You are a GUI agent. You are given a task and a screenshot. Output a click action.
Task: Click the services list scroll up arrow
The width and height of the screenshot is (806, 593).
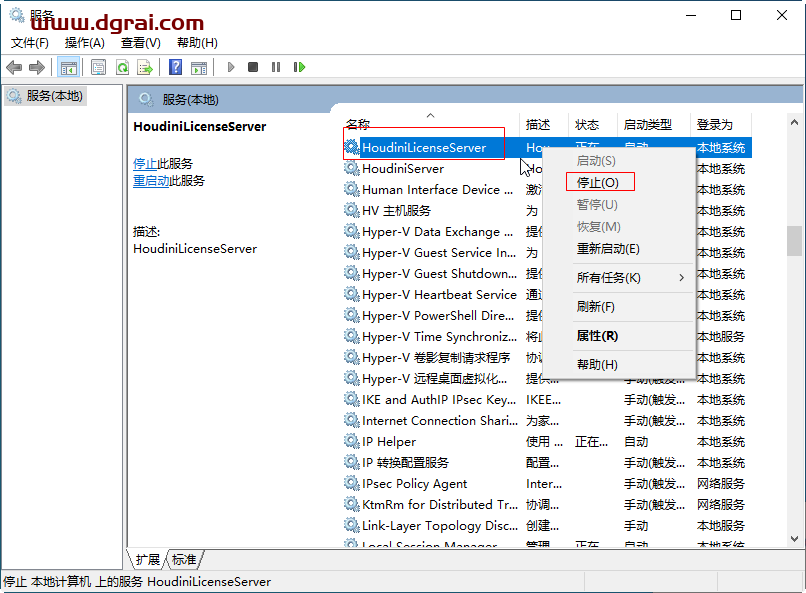pos(794,122)
